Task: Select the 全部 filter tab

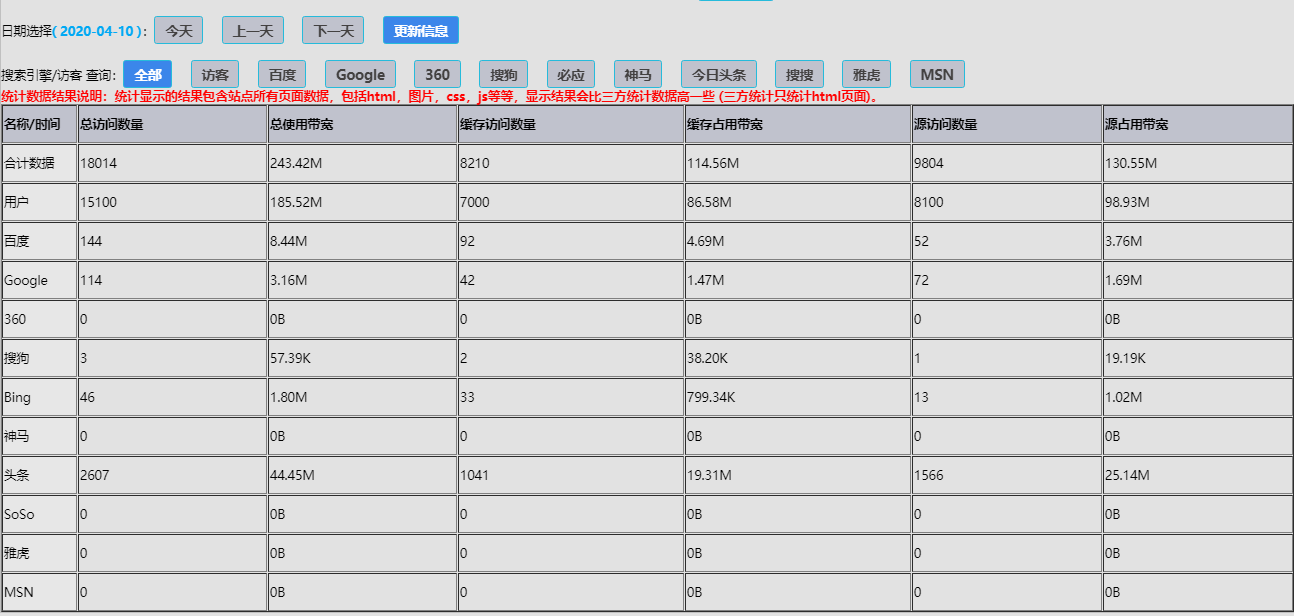Action: pos(147,75)
